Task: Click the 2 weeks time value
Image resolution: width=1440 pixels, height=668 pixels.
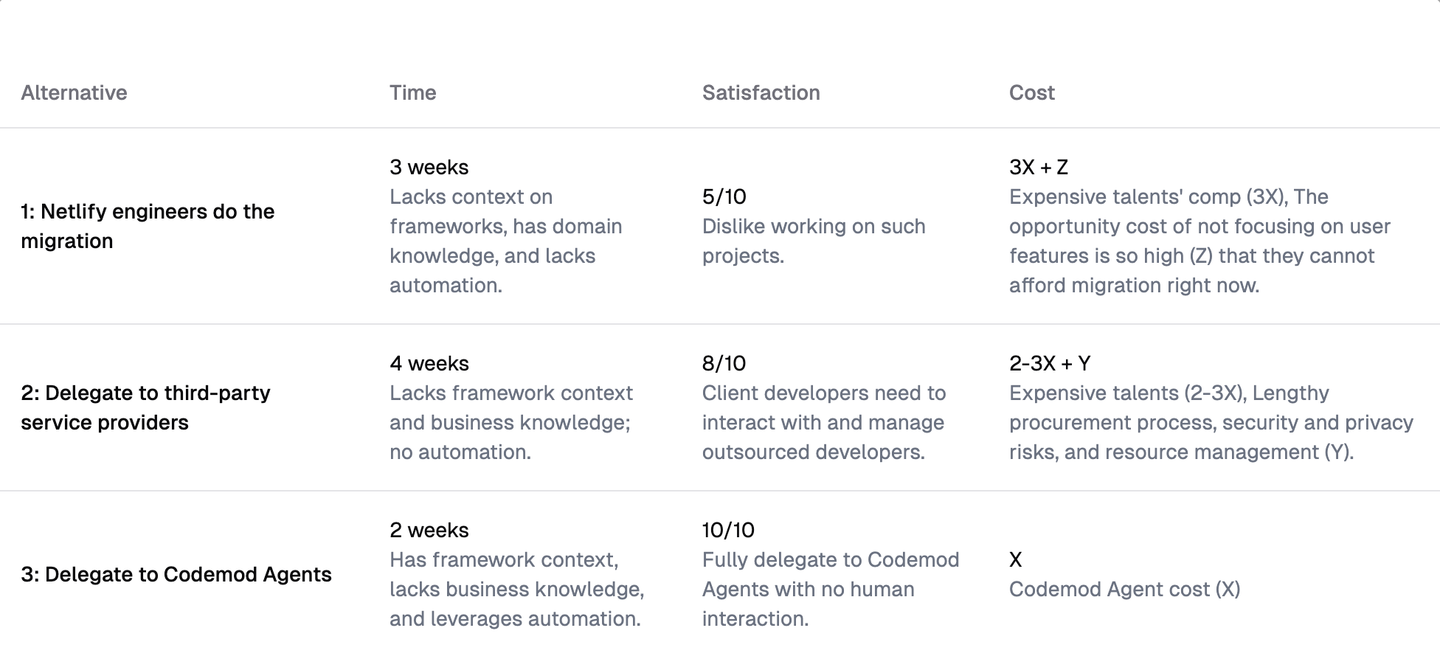Action: 429,530
